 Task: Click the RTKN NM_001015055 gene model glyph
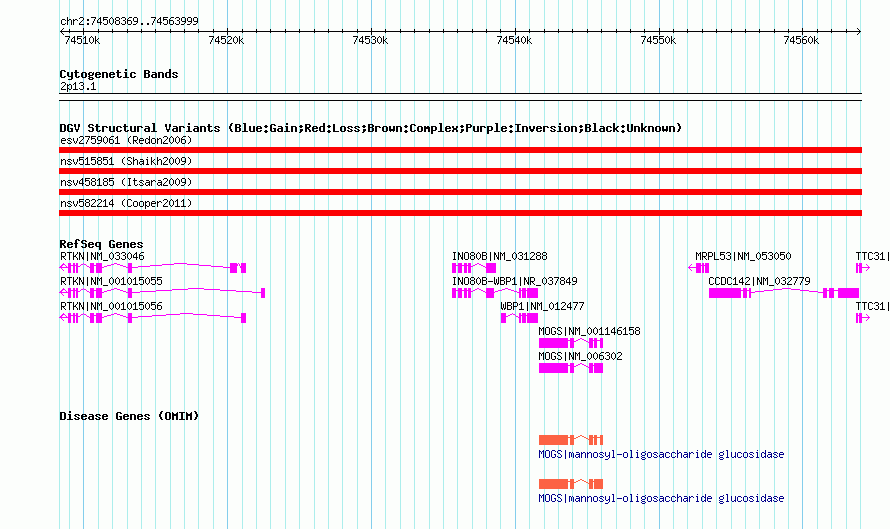(162, 293)
